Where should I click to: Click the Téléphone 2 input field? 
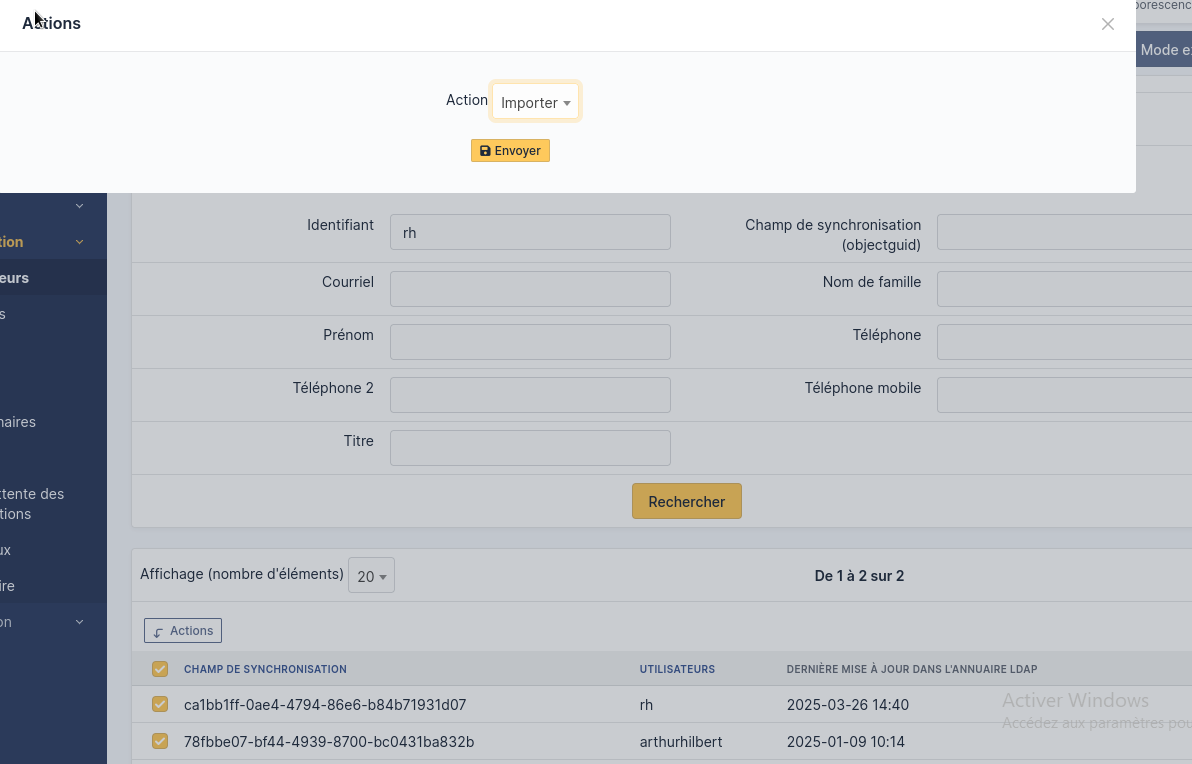(530, 395)
